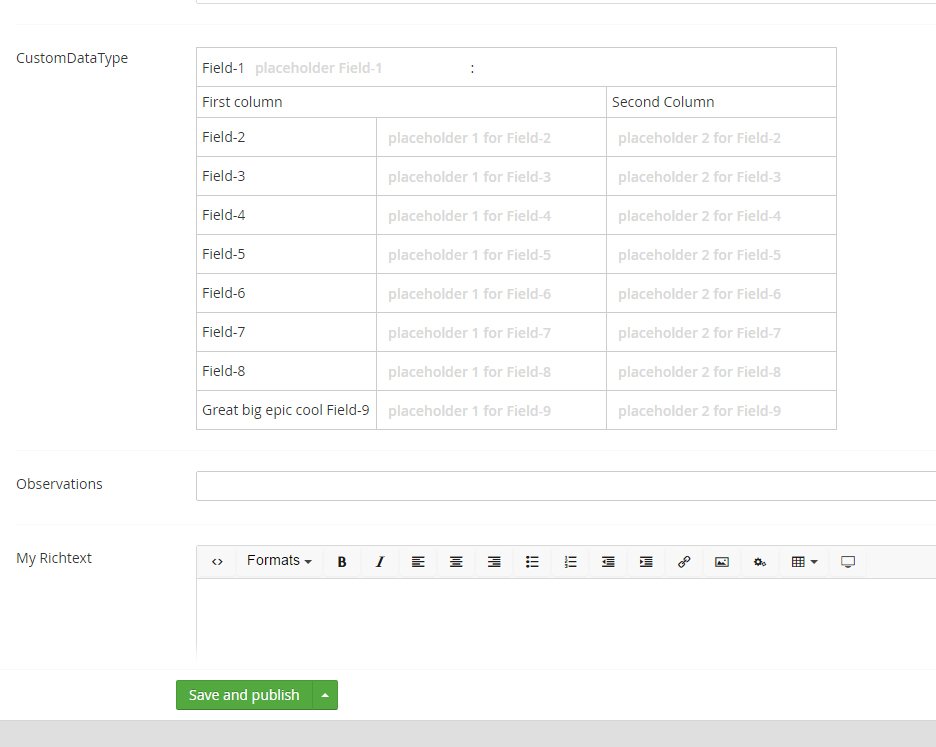Click the 'Great big epic cool Field-9' label

point(286,410)
